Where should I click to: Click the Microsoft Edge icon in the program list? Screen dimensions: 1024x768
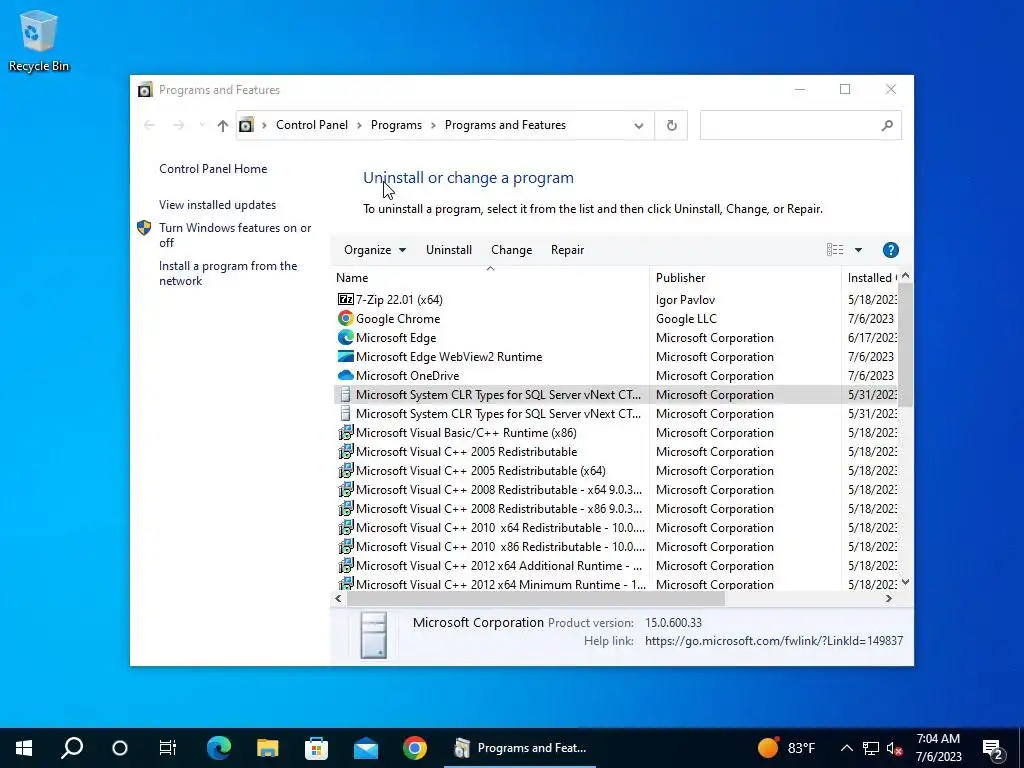[345, 338]
